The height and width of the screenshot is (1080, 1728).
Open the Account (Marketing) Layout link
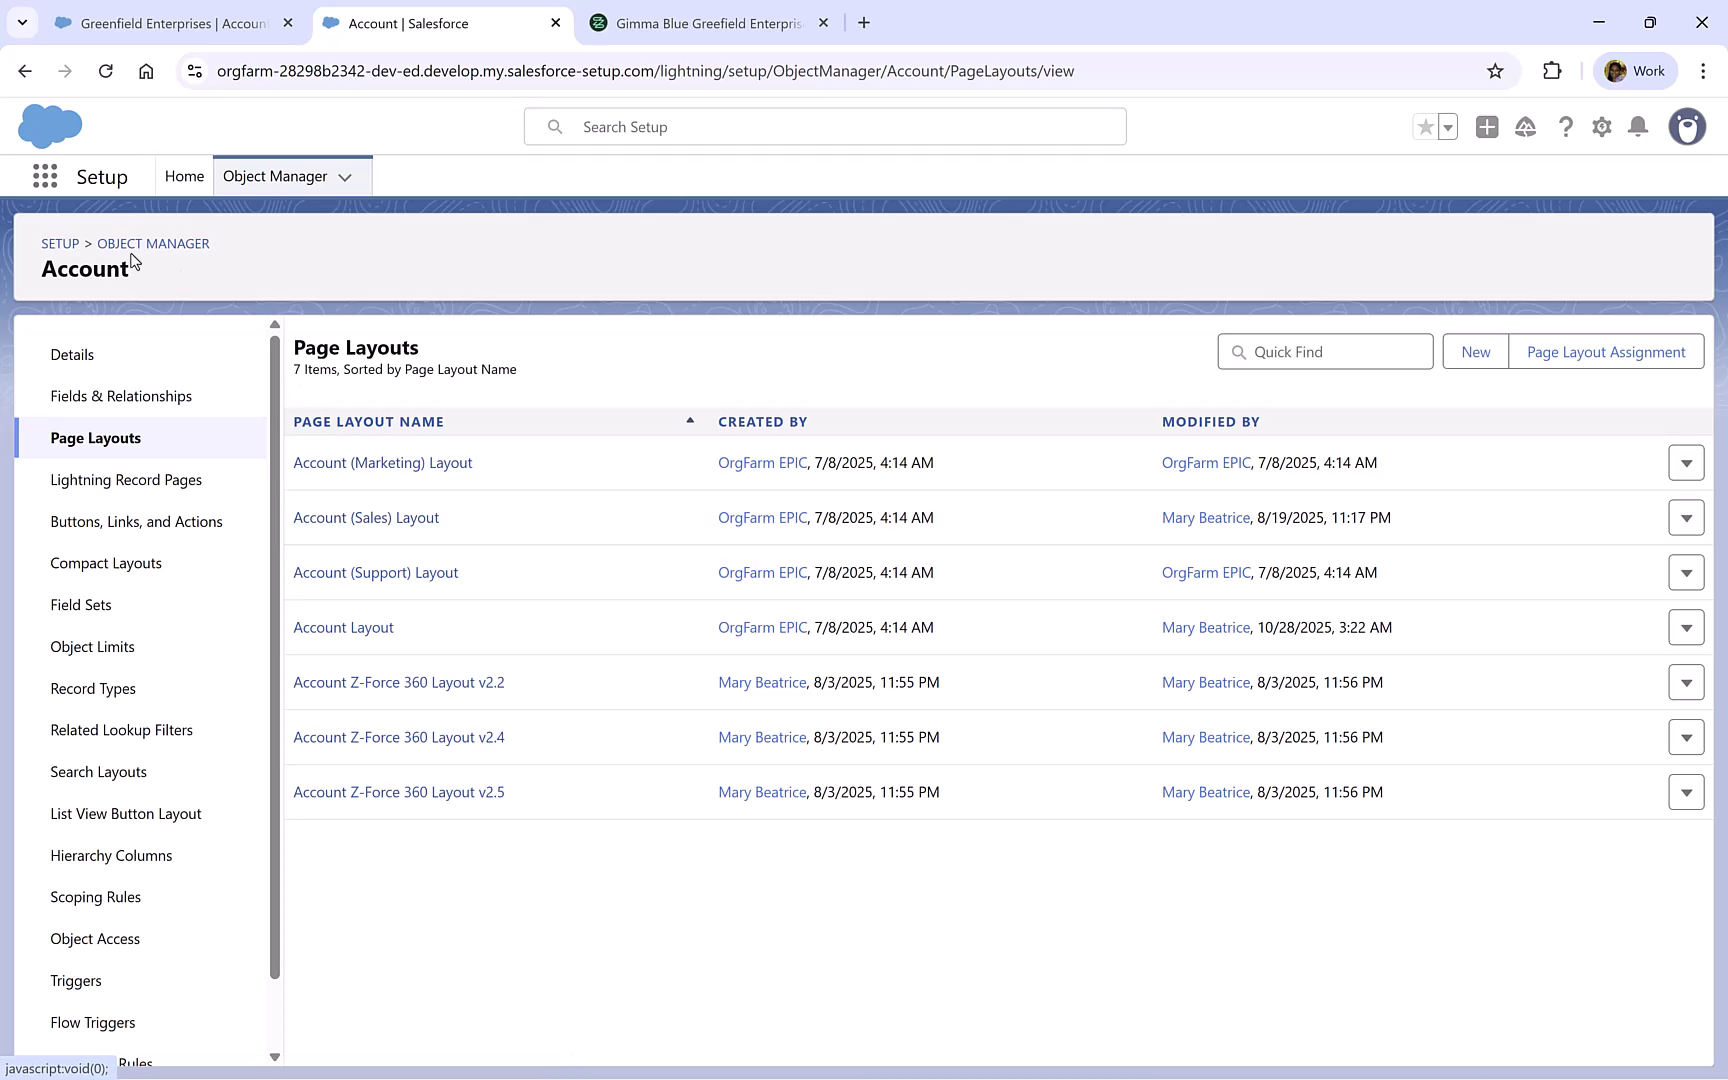[x=383, y=462]
